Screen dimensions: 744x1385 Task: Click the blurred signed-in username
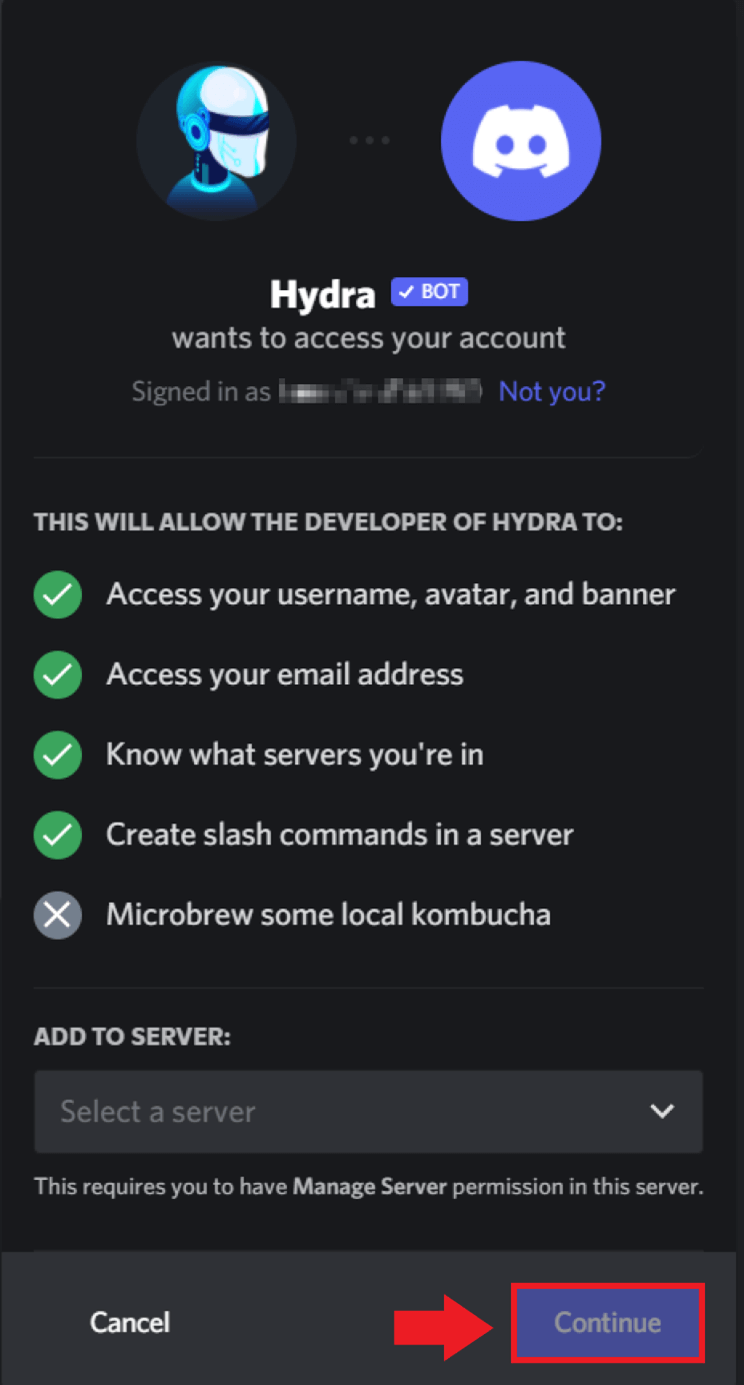pos(381,390)
